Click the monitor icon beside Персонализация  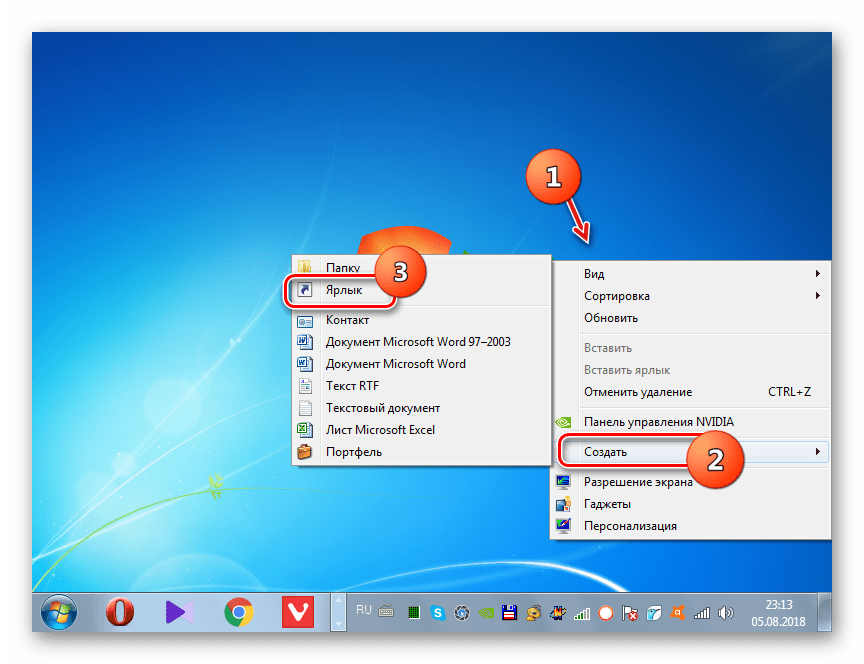(x=563, y=526)
